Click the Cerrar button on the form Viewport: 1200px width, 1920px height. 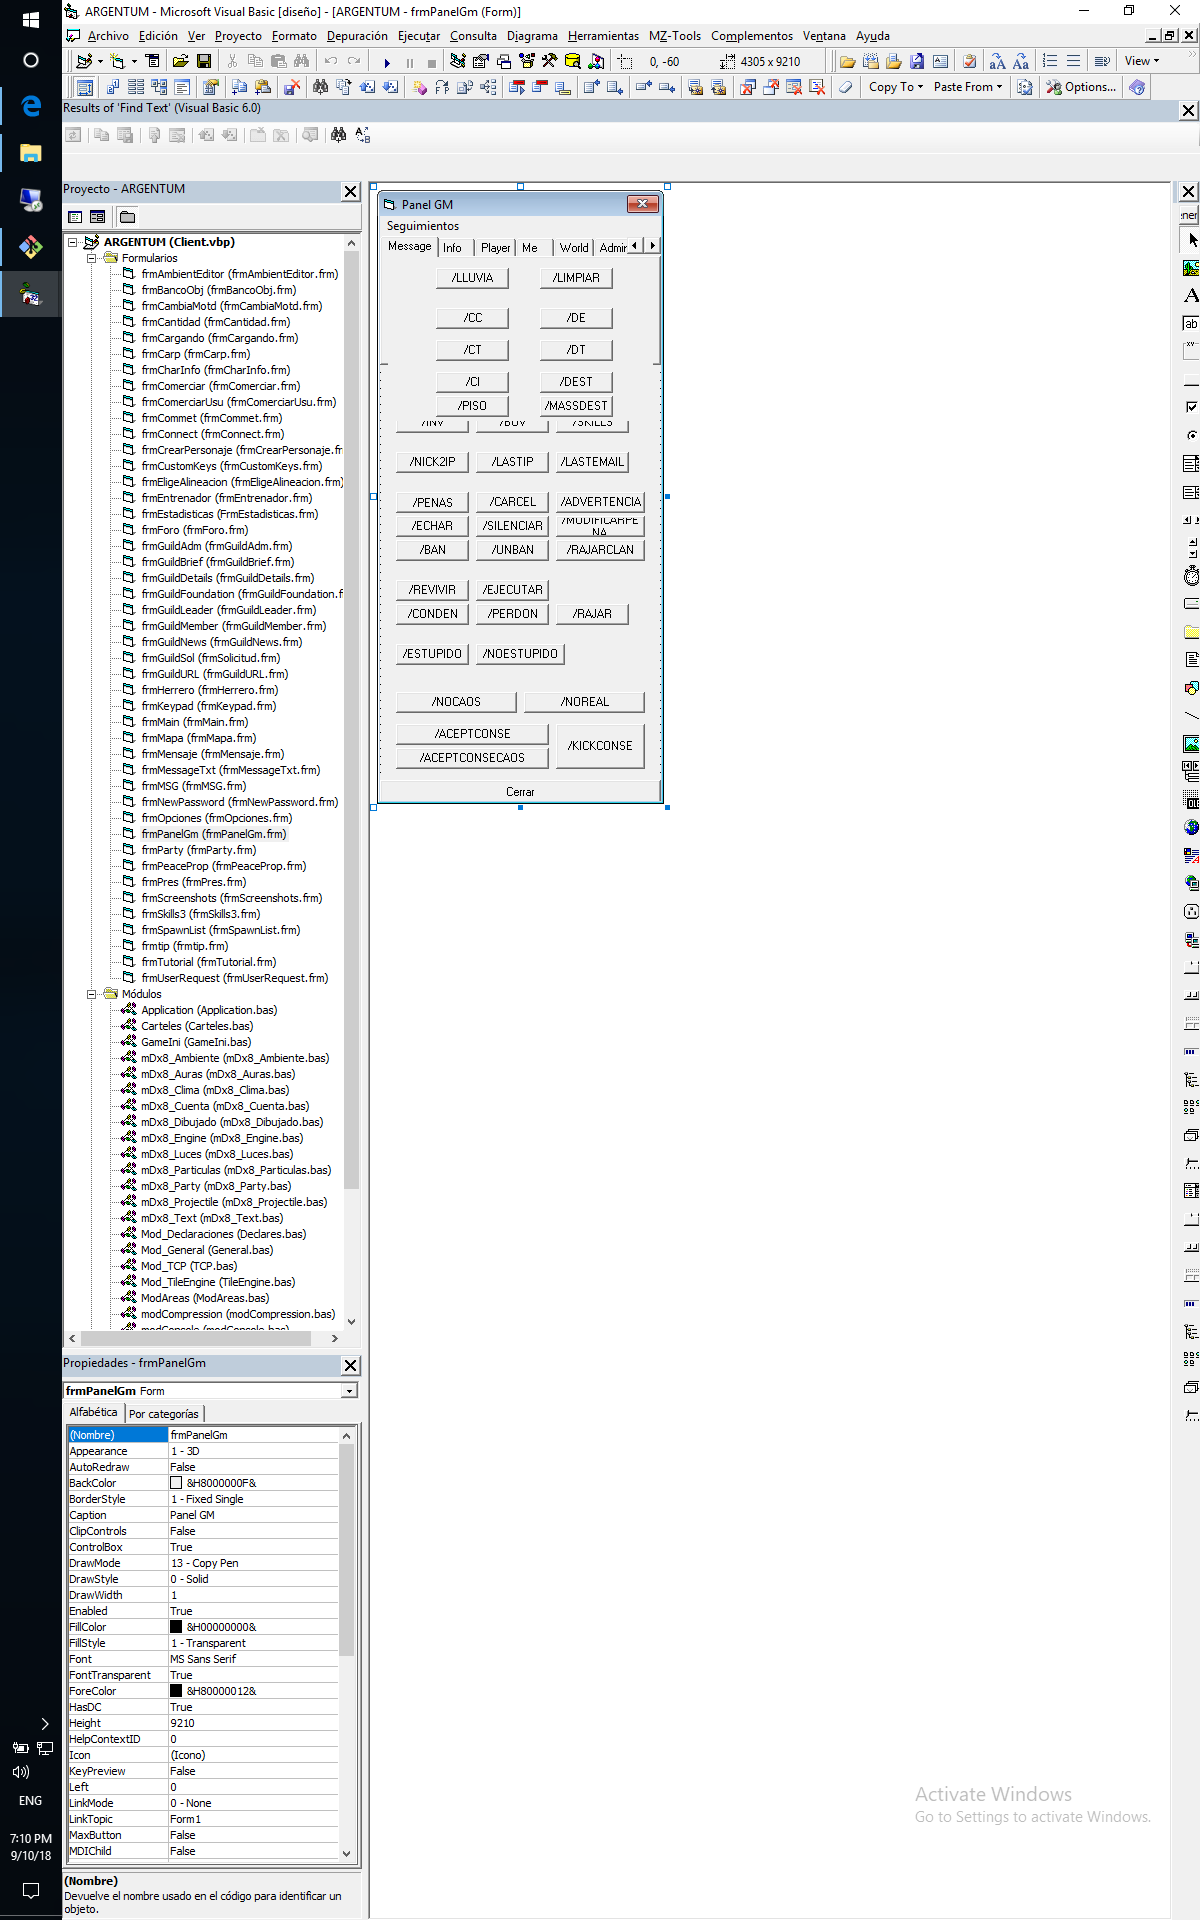[520, 792]
